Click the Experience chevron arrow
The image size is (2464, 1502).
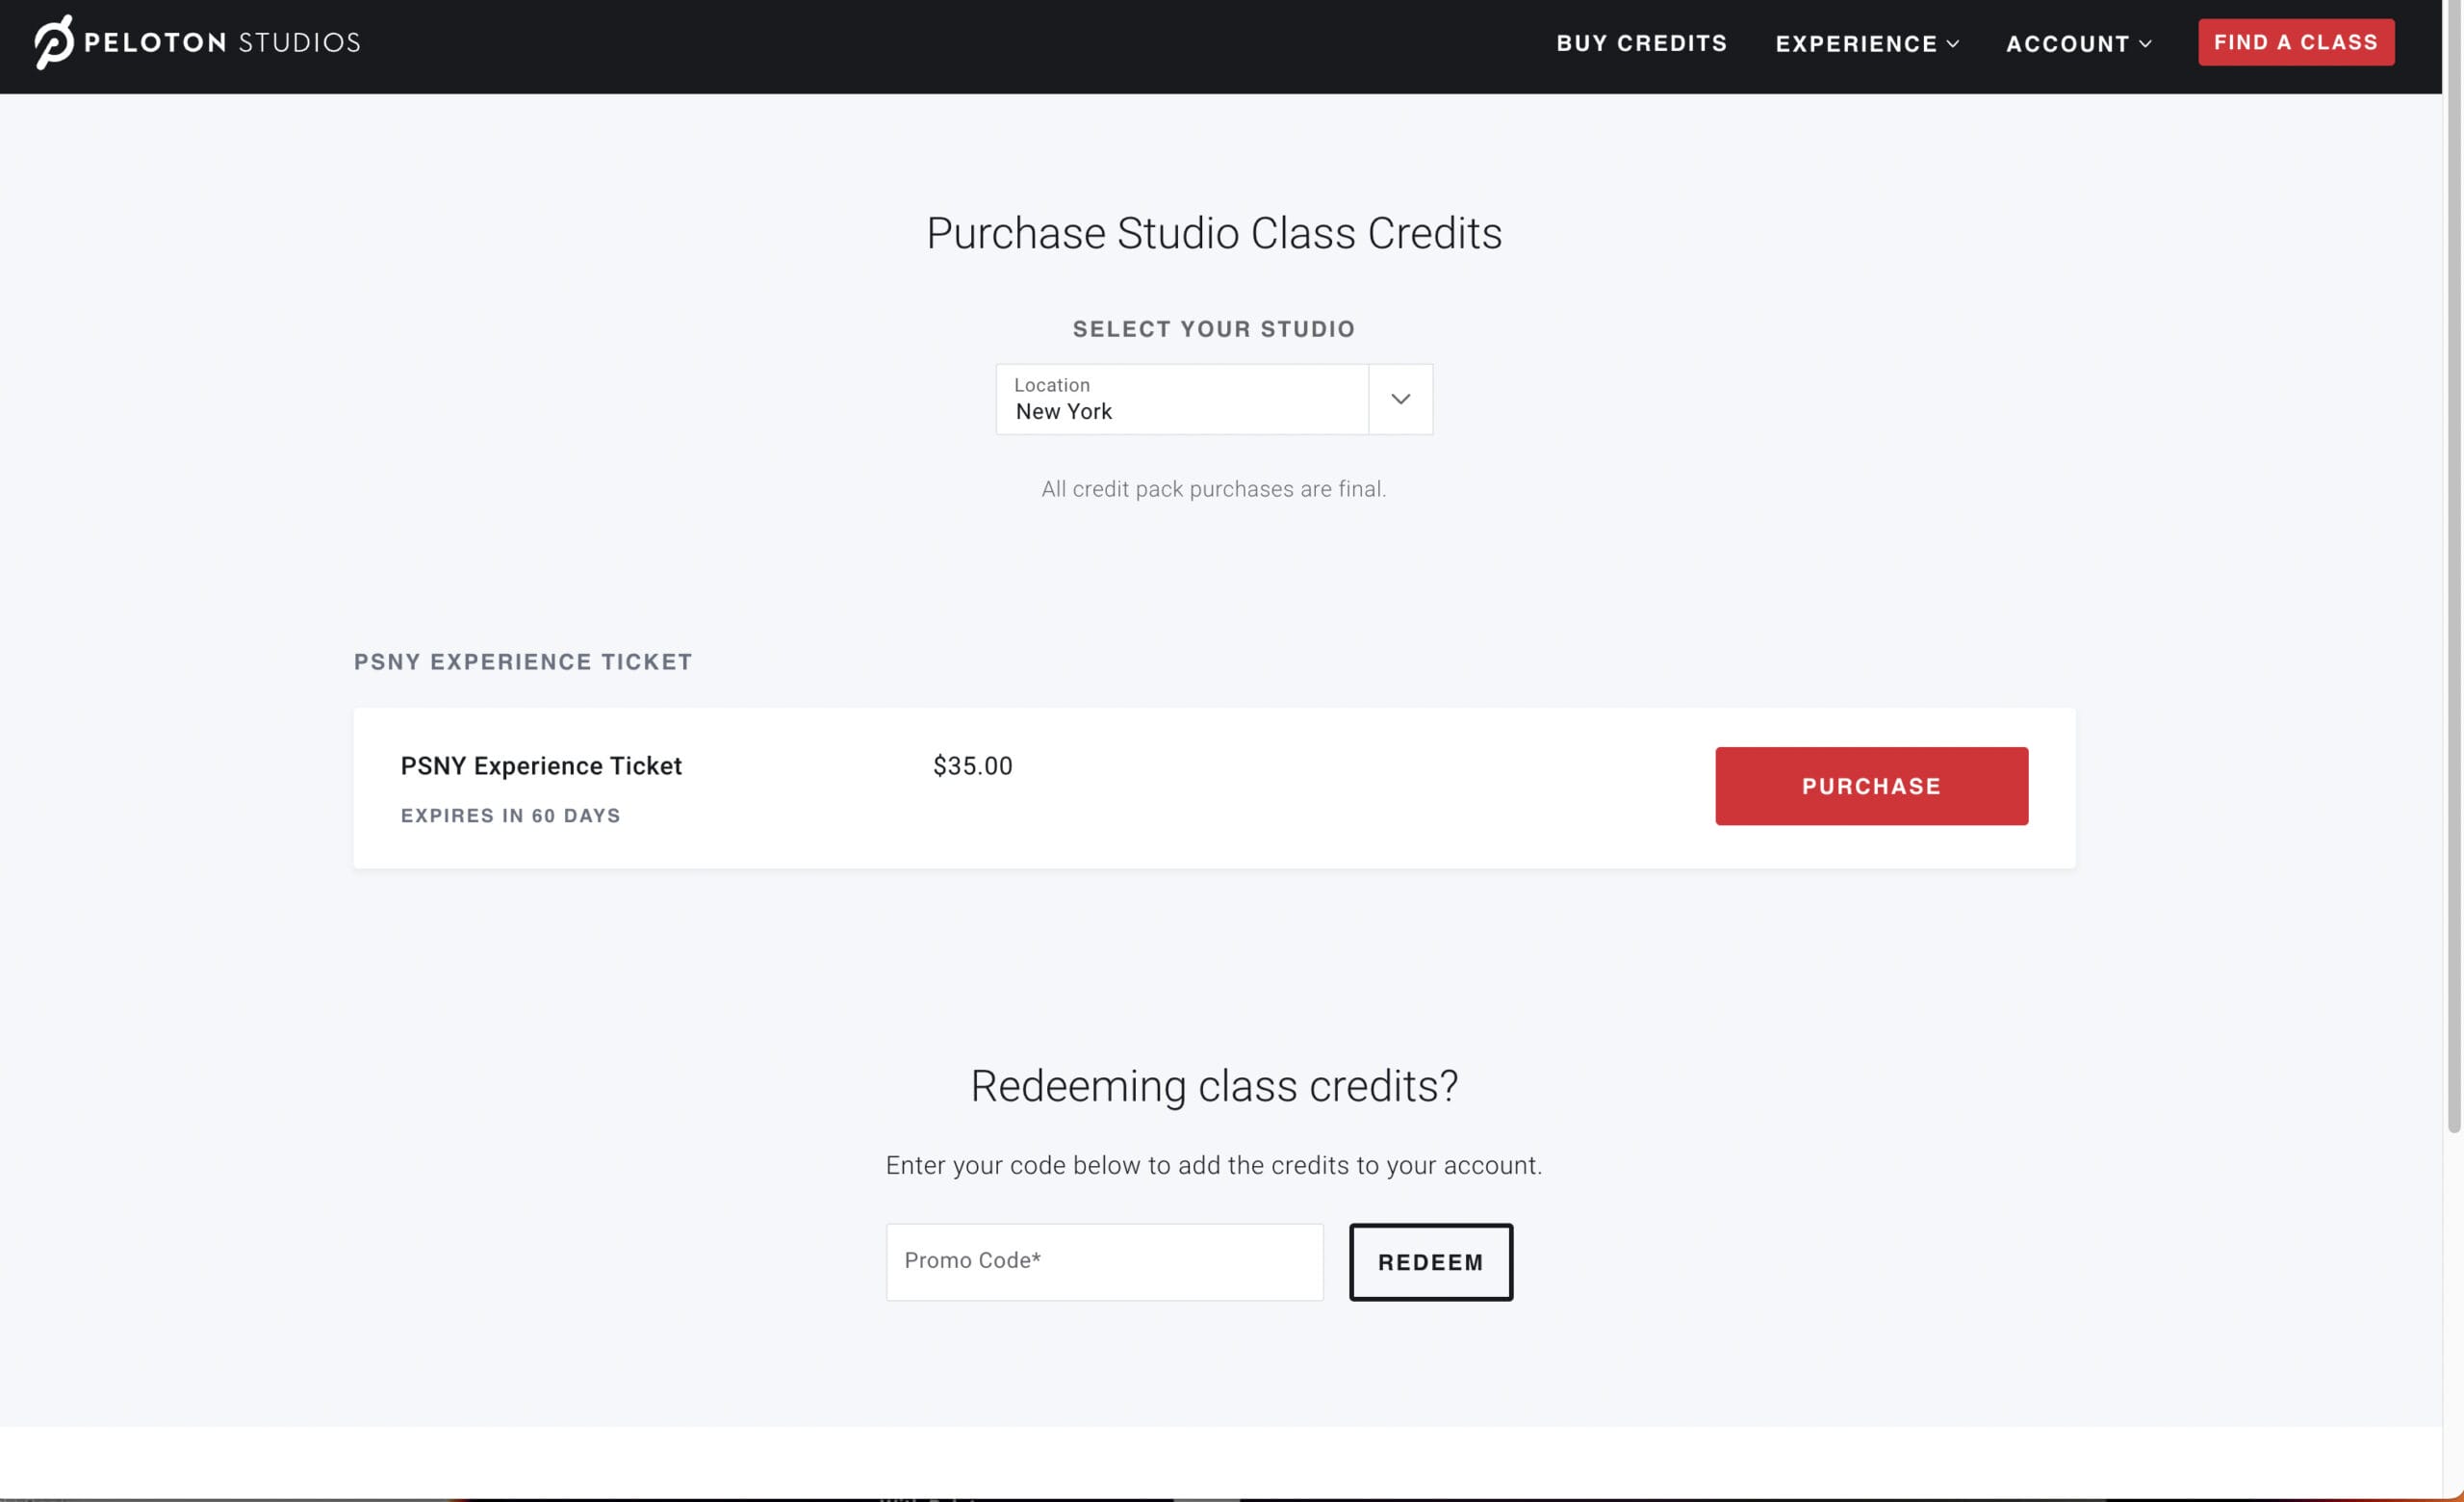click(x=1952, y=44)
